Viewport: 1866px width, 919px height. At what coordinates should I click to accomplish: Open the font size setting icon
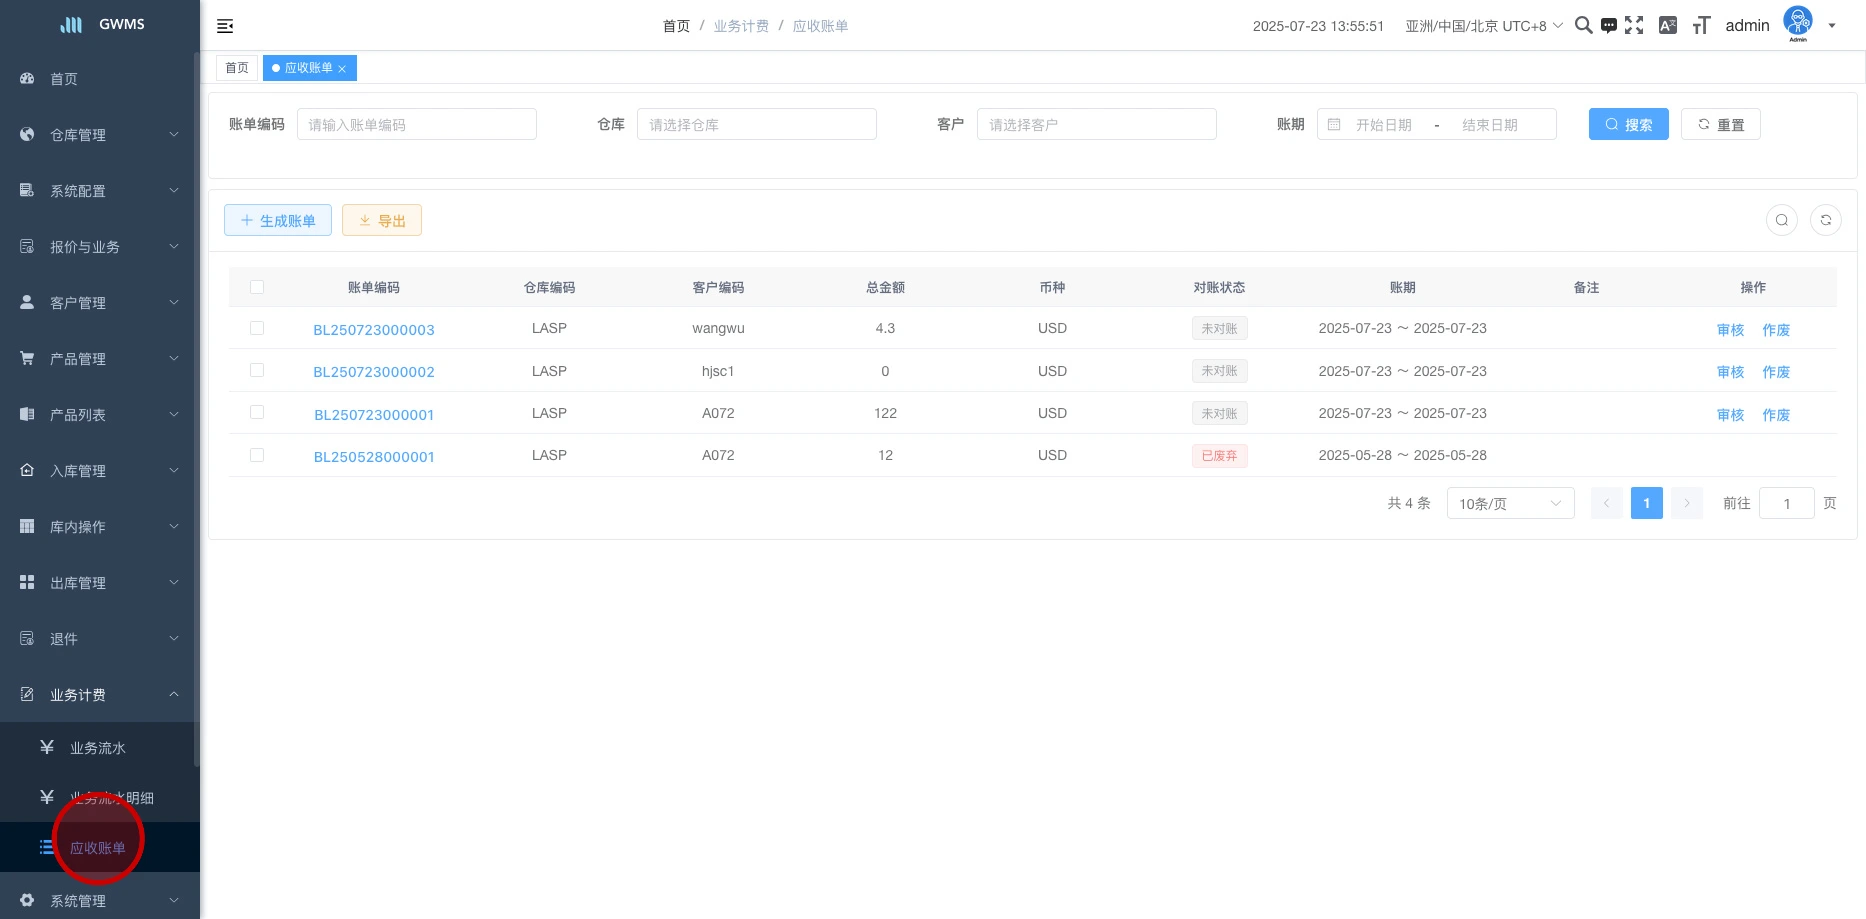1701,26
